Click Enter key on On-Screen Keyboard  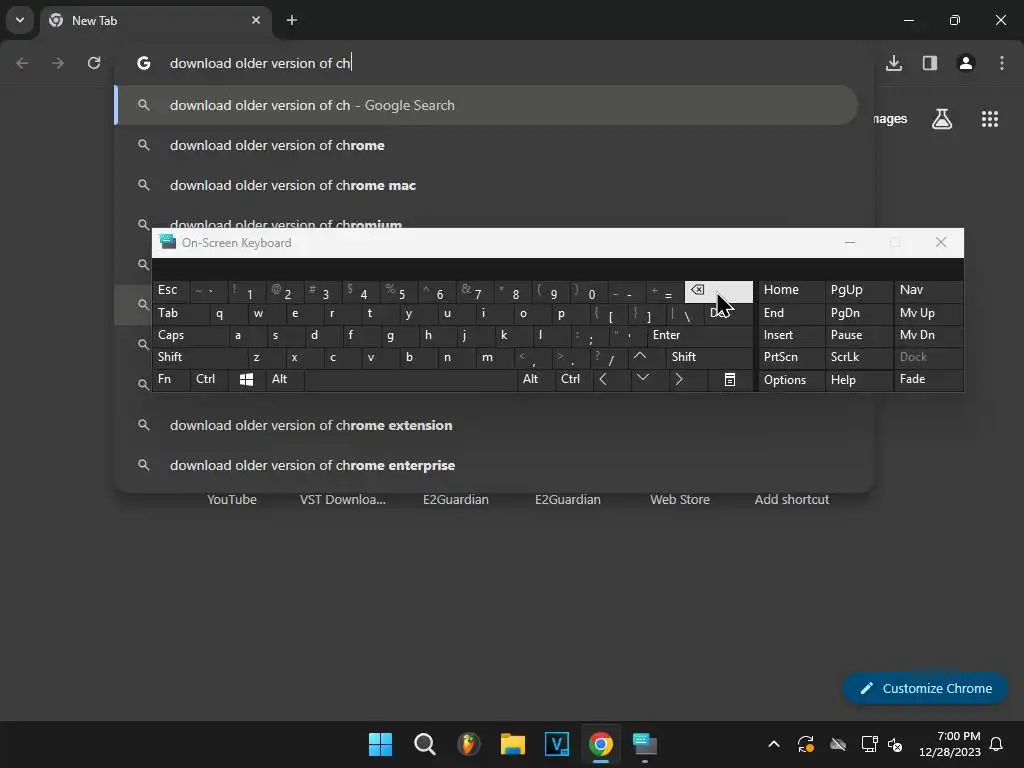[x=699, y=335]
